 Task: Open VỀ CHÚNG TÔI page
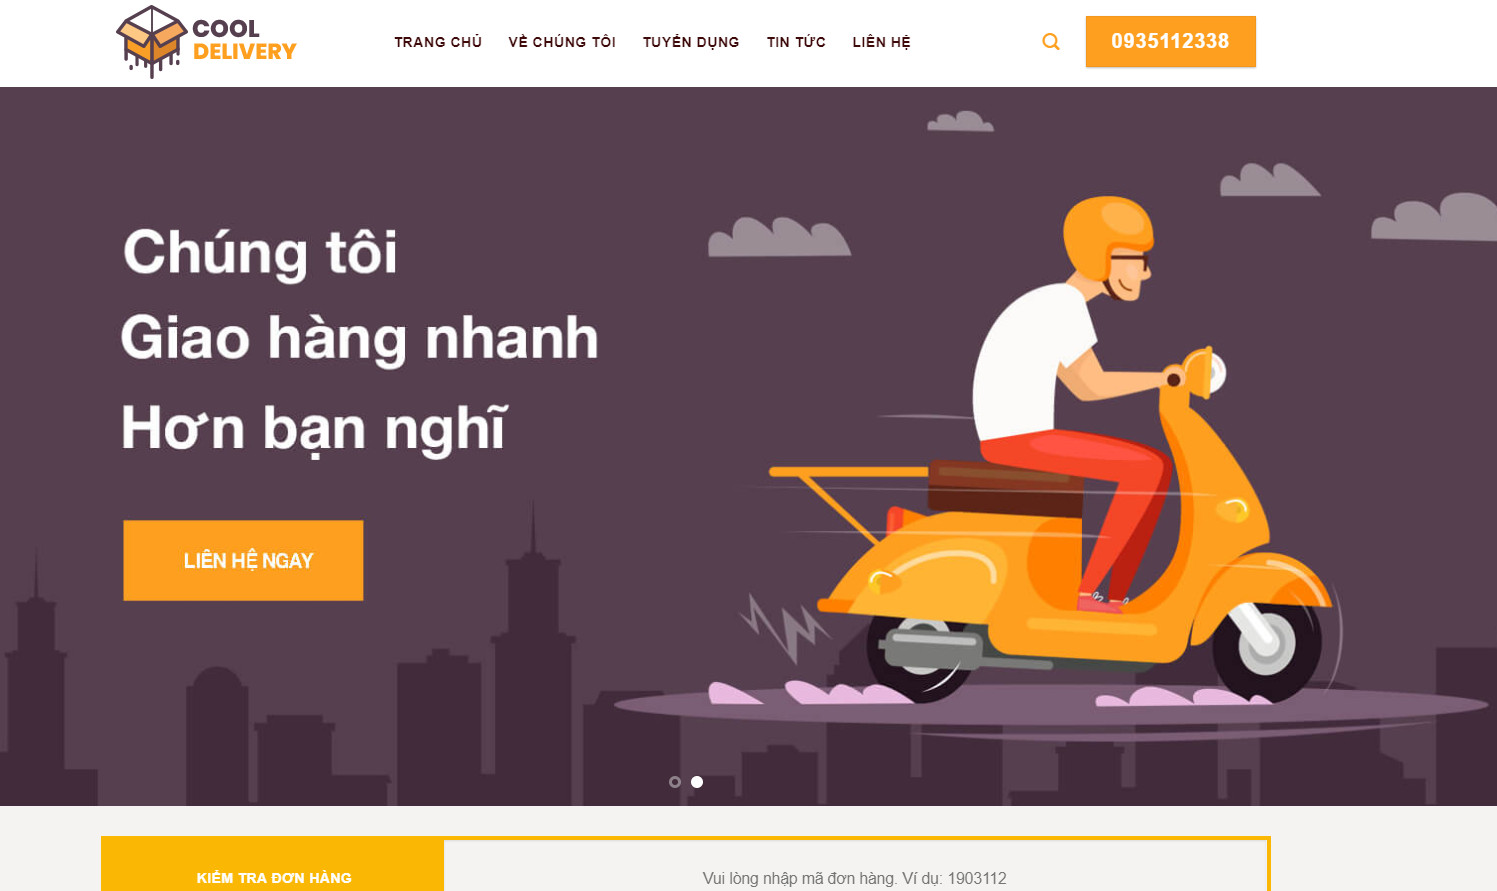562,42
